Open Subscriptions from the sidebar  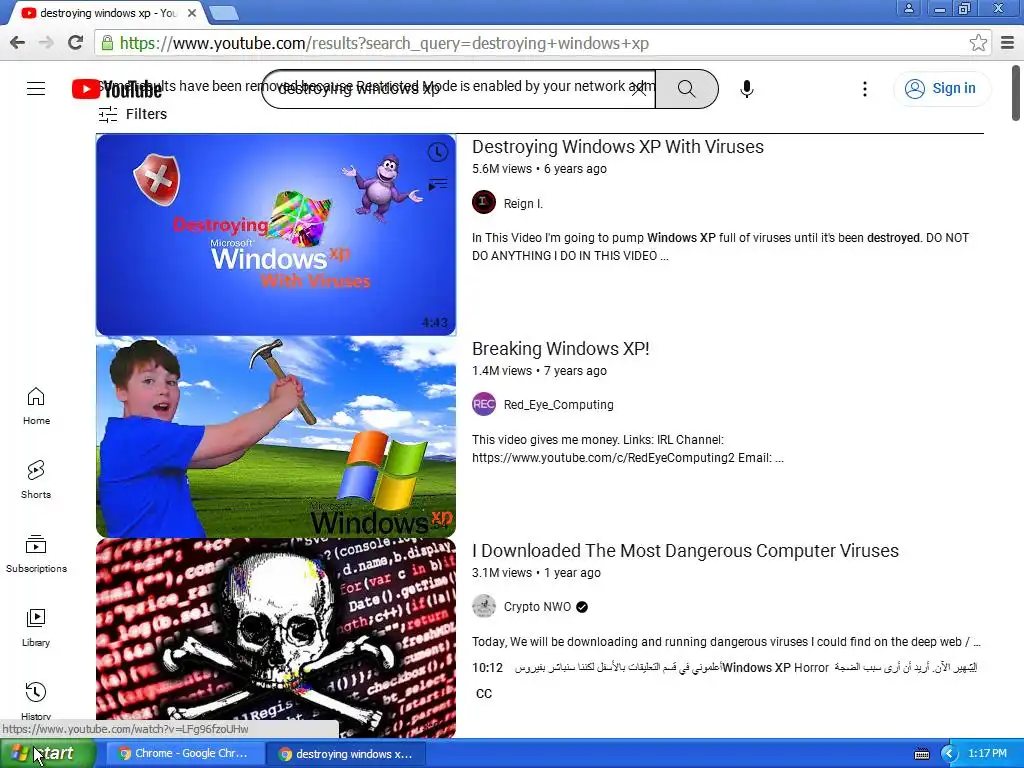click(x=36, y=554)
